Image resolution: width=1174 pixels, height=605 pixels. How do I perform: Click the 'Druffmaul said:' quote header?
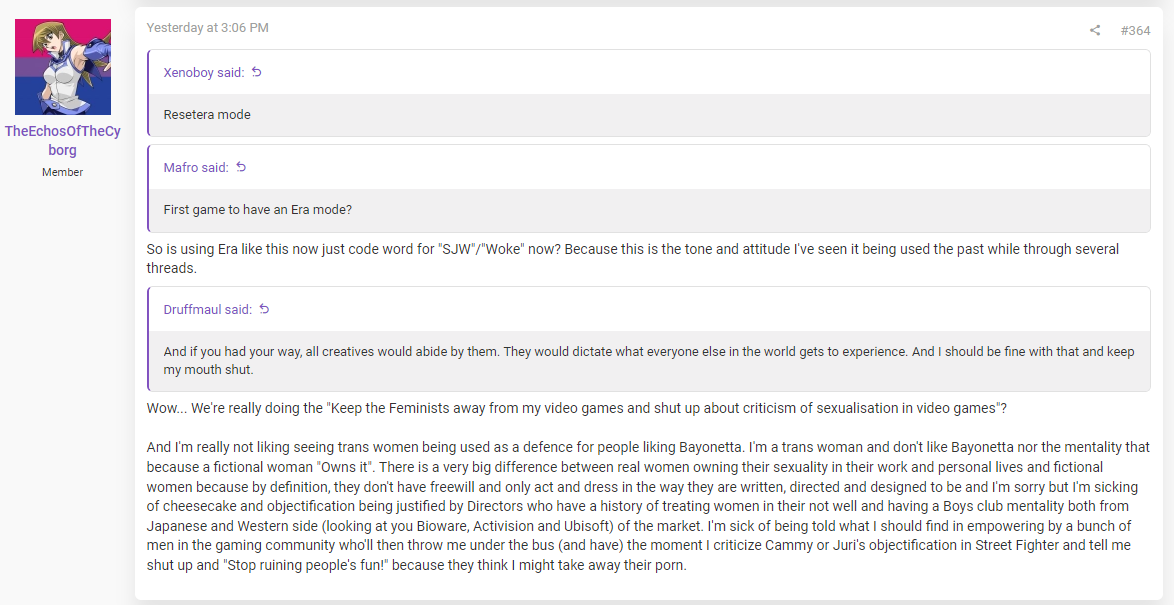point(207,309)
